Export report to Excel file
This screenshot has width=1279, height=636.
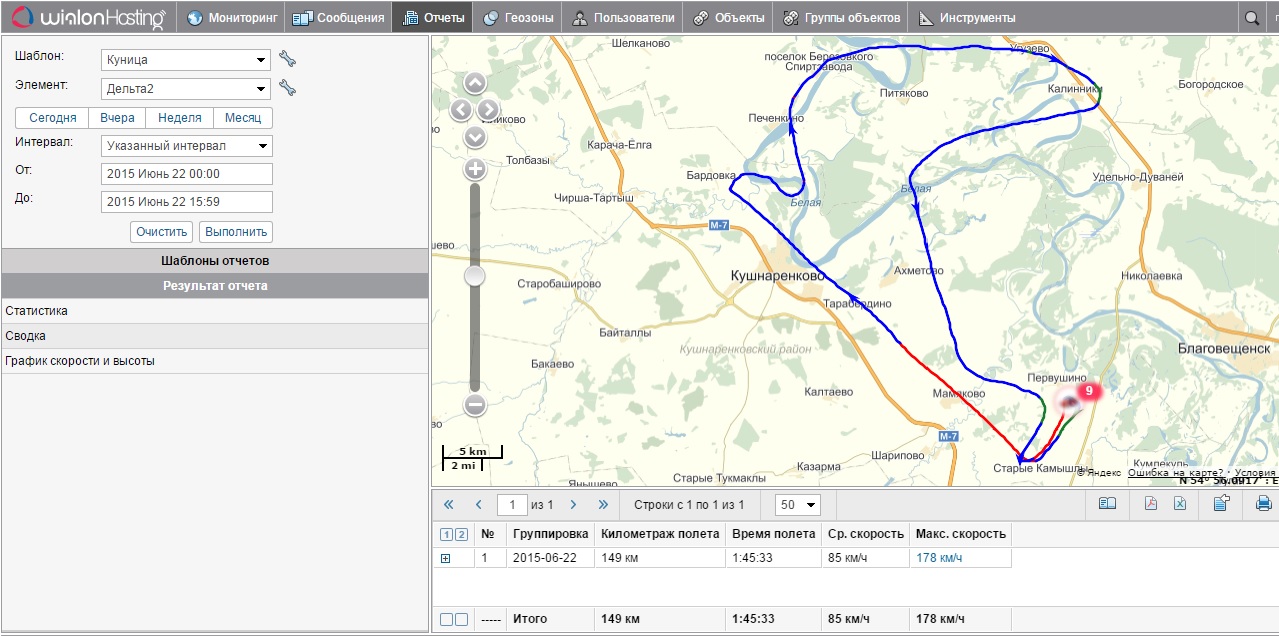[x=1179, y=504]
